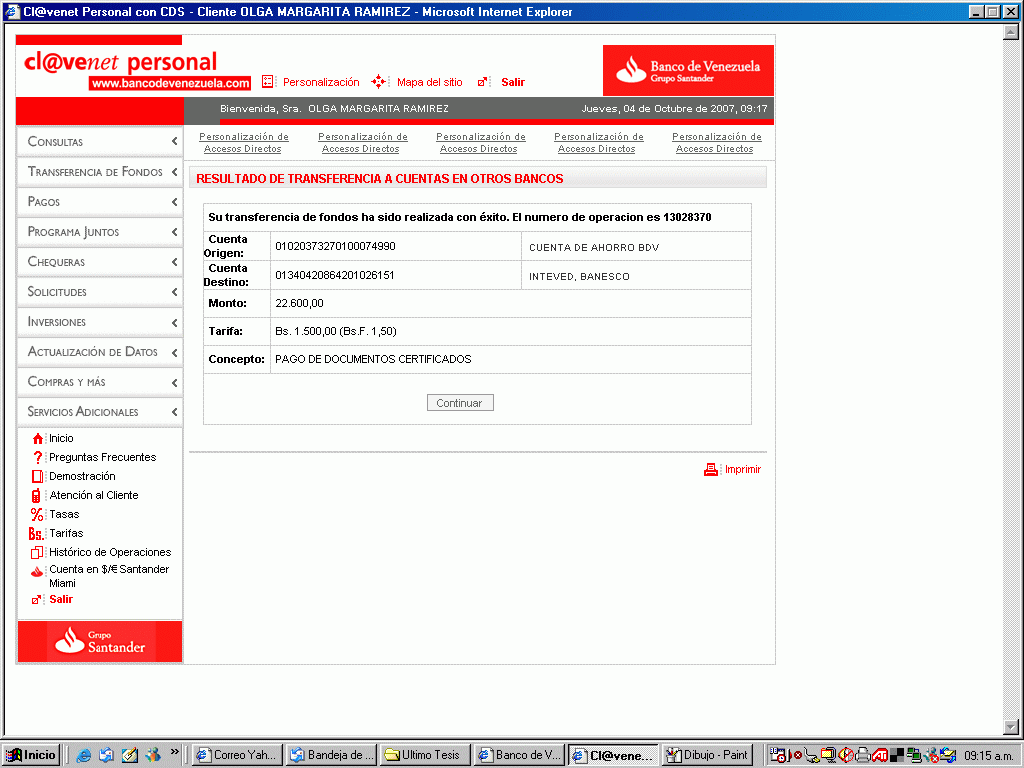Image resolution: width=1024 pixels, height=768 pixels.
Task: Open the Tarifas link text
Action: (x=66, y=534)
